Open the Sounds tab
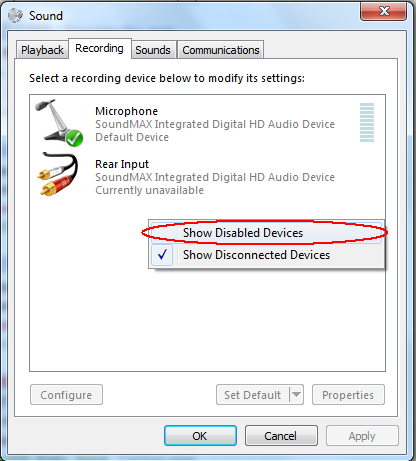The height and width of the screenshot is (461, 416). point(153,50)
